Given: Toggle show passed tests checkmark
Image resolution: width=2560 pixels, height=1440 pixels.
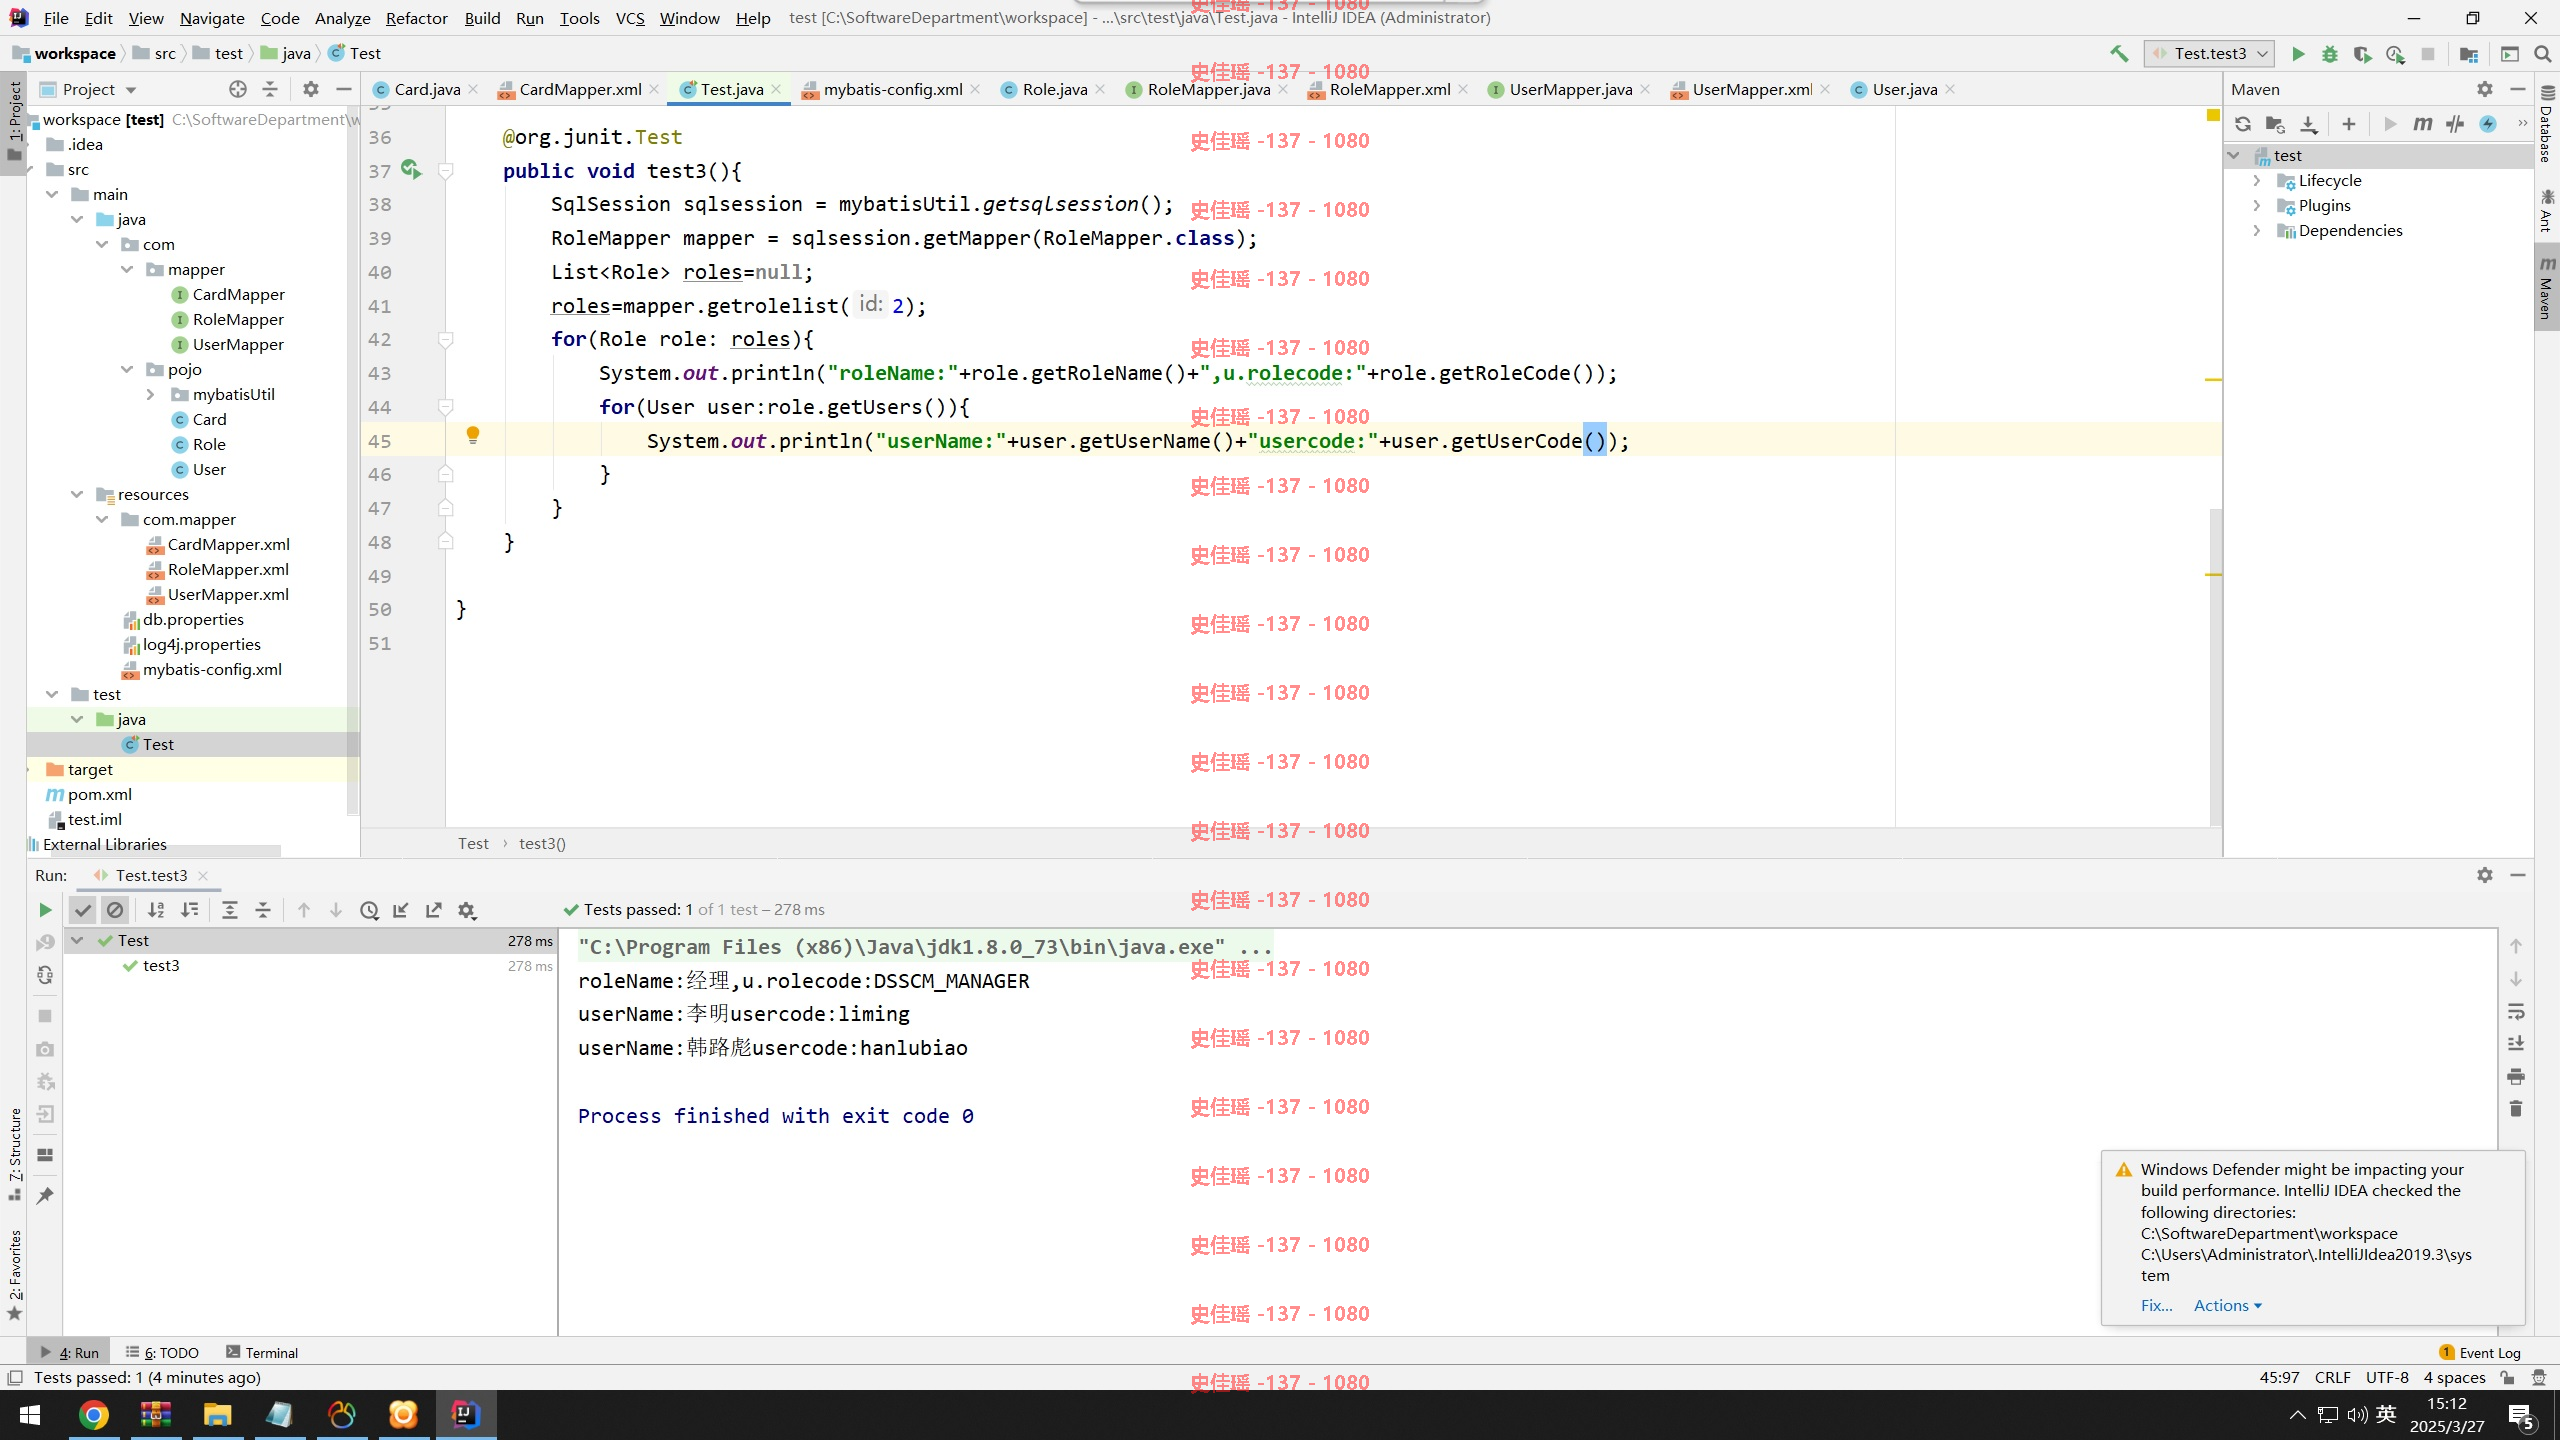Looking at the screenshot, I should point(83,910).
